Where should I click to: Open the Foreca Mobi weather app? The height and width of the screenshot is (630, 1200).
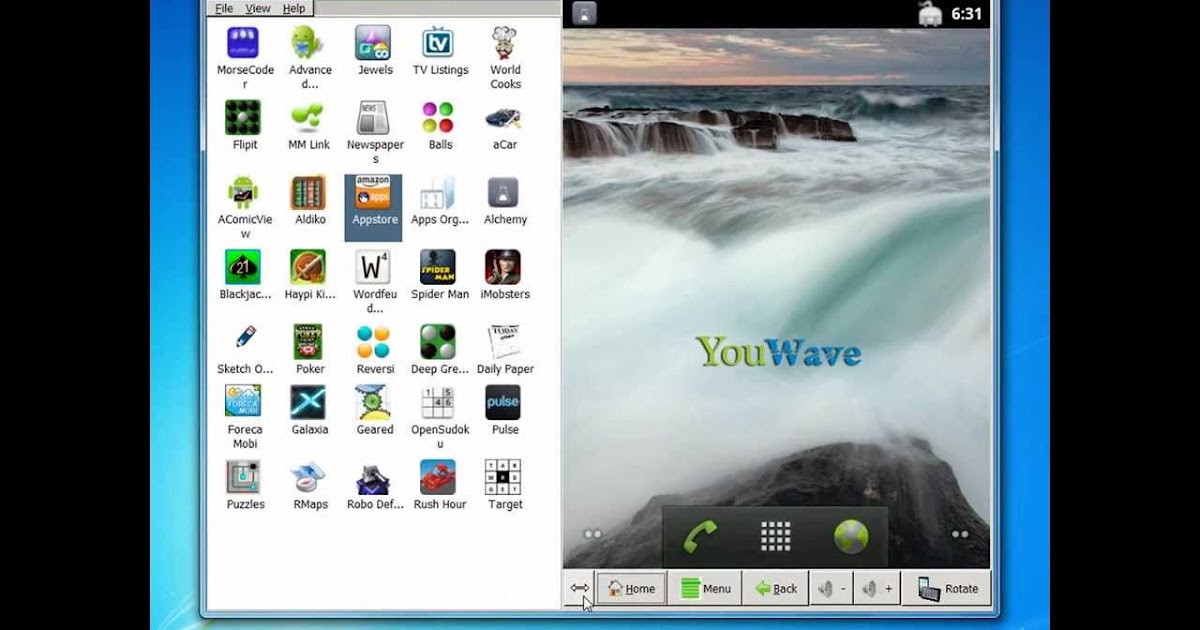244,402
